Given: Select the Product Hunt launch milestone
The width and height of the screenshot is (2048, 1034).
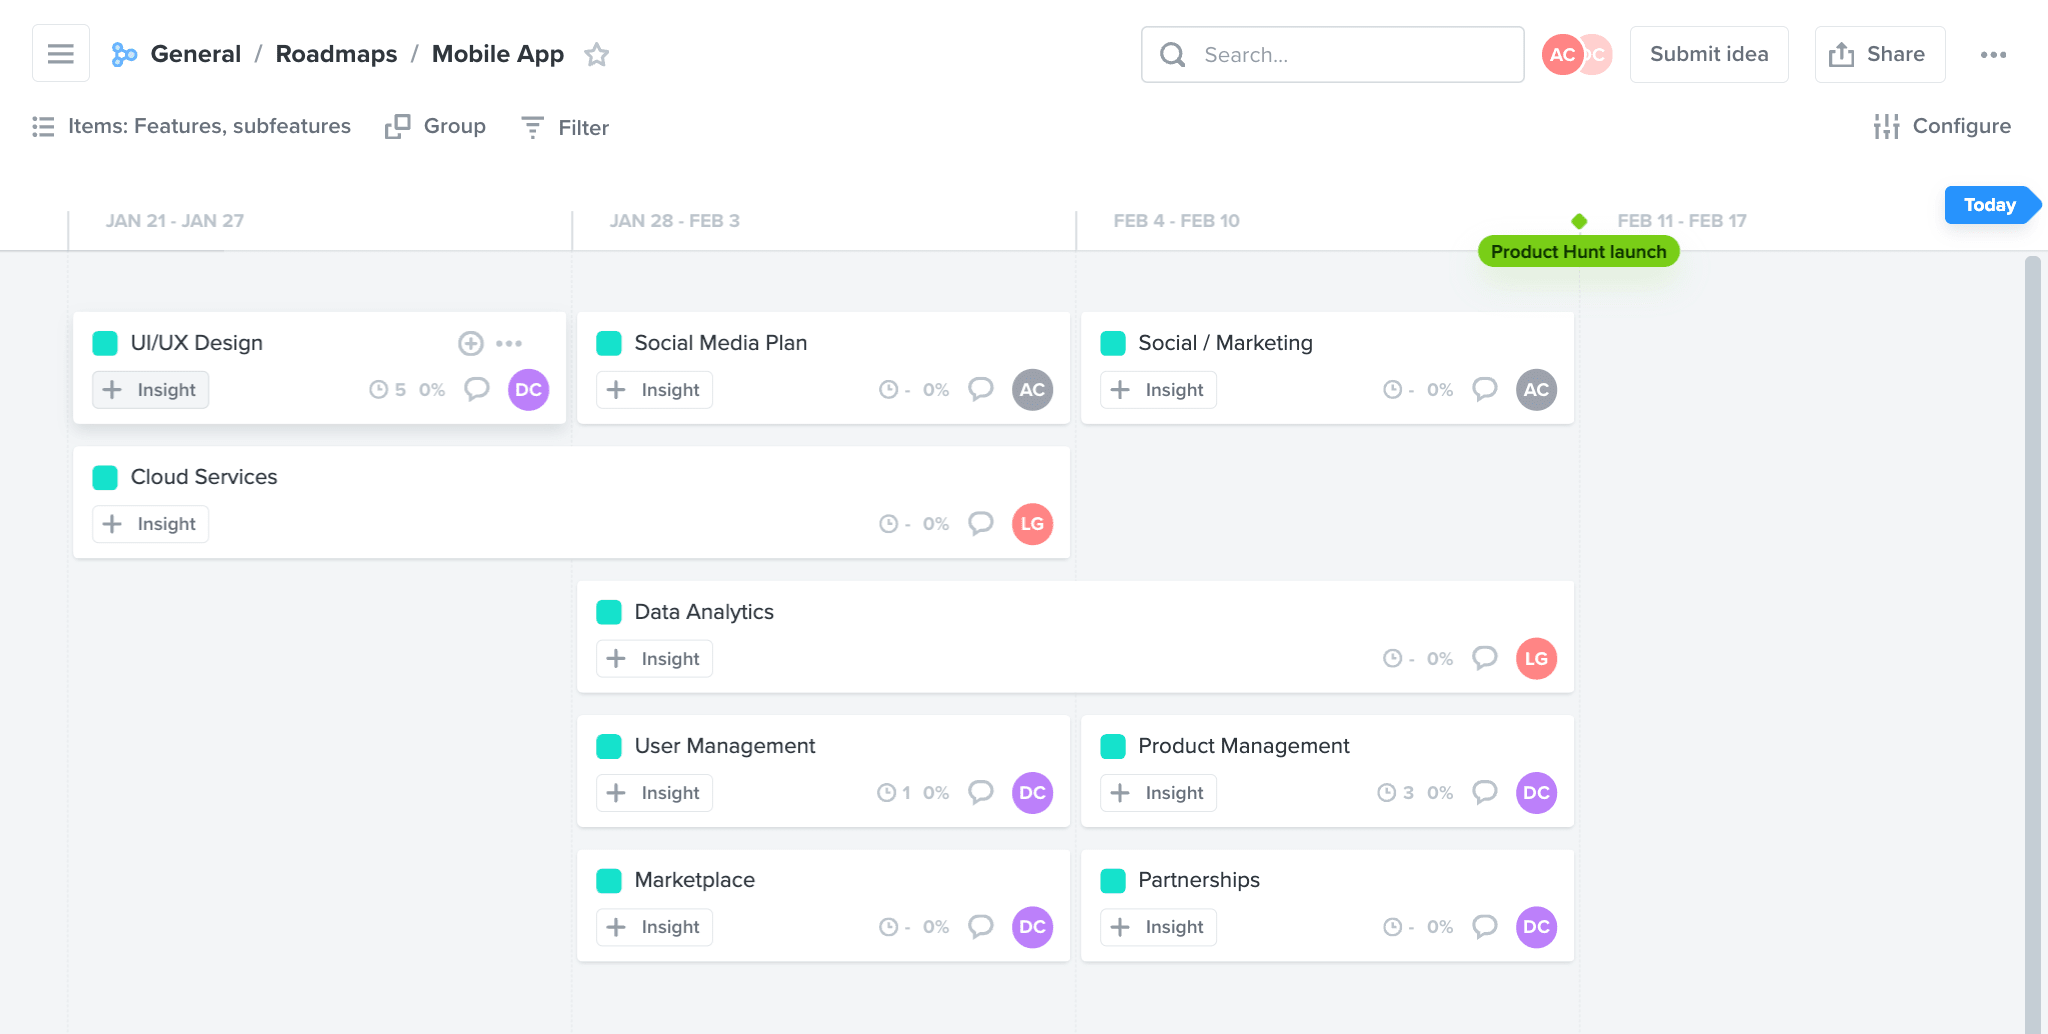Looking at the screenshot, I should (x=1579, y=251).
